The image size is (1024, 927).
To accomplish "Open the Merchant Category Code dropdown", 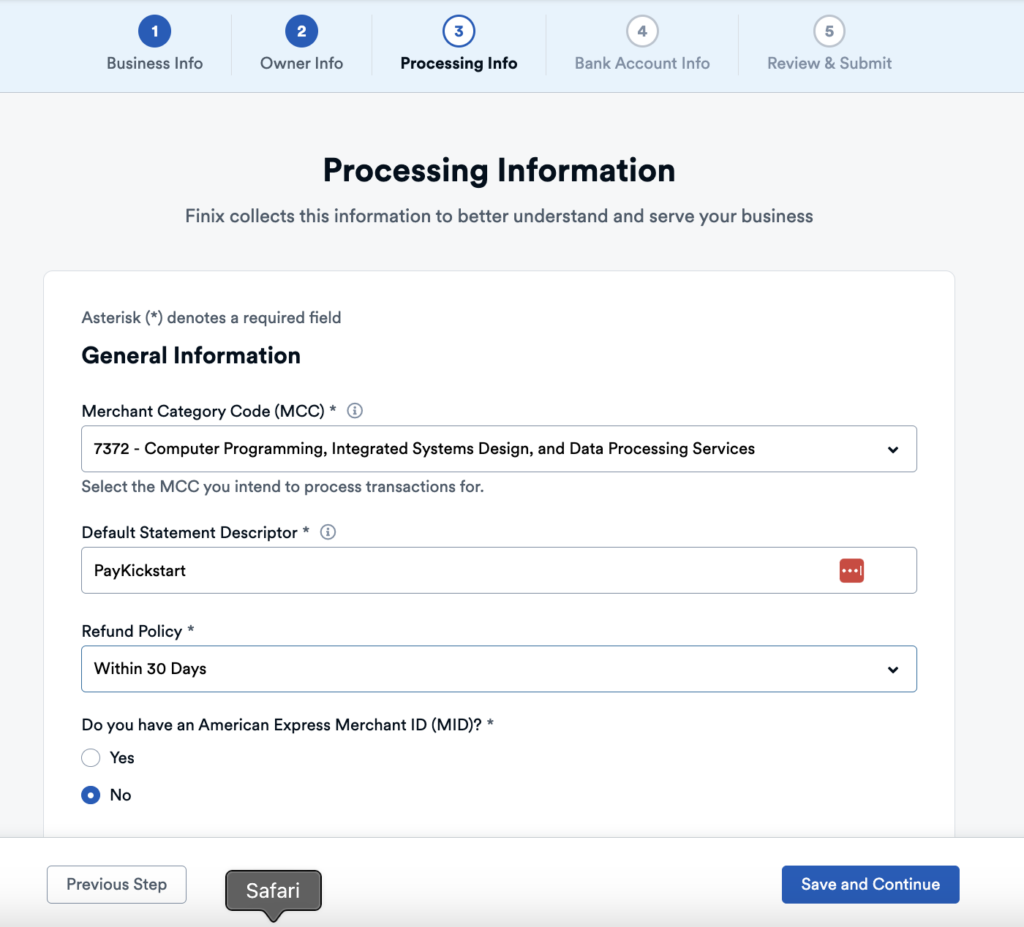I will pos(498,449).
